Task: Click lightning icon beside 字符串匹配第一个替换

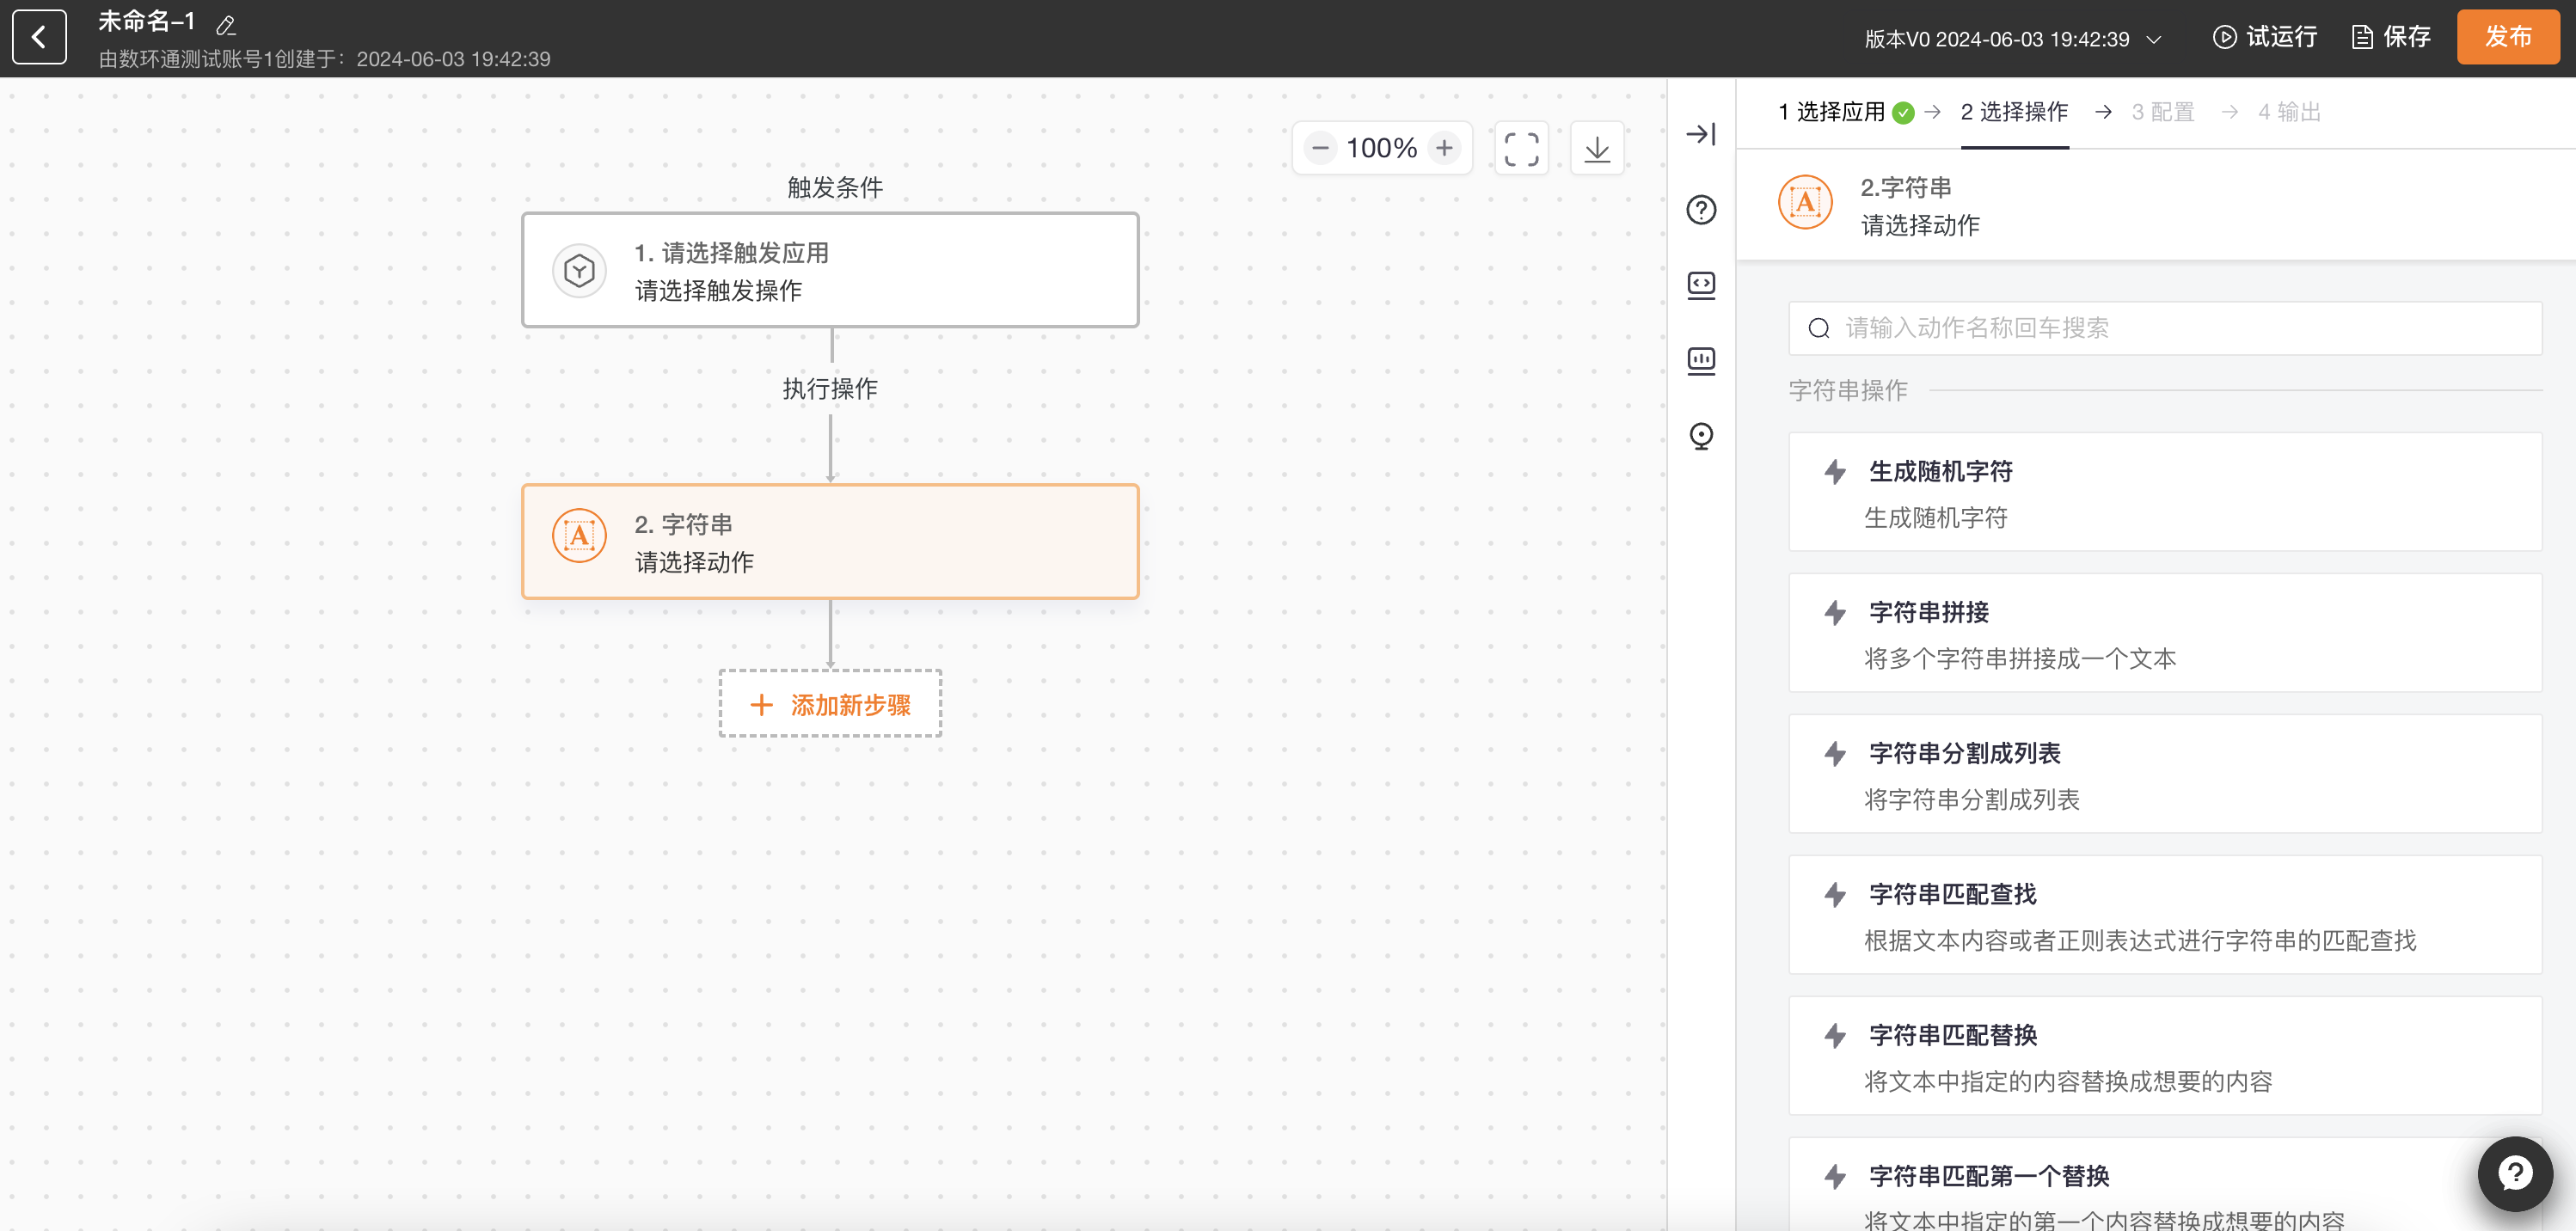Action: pos(1834,1176)
